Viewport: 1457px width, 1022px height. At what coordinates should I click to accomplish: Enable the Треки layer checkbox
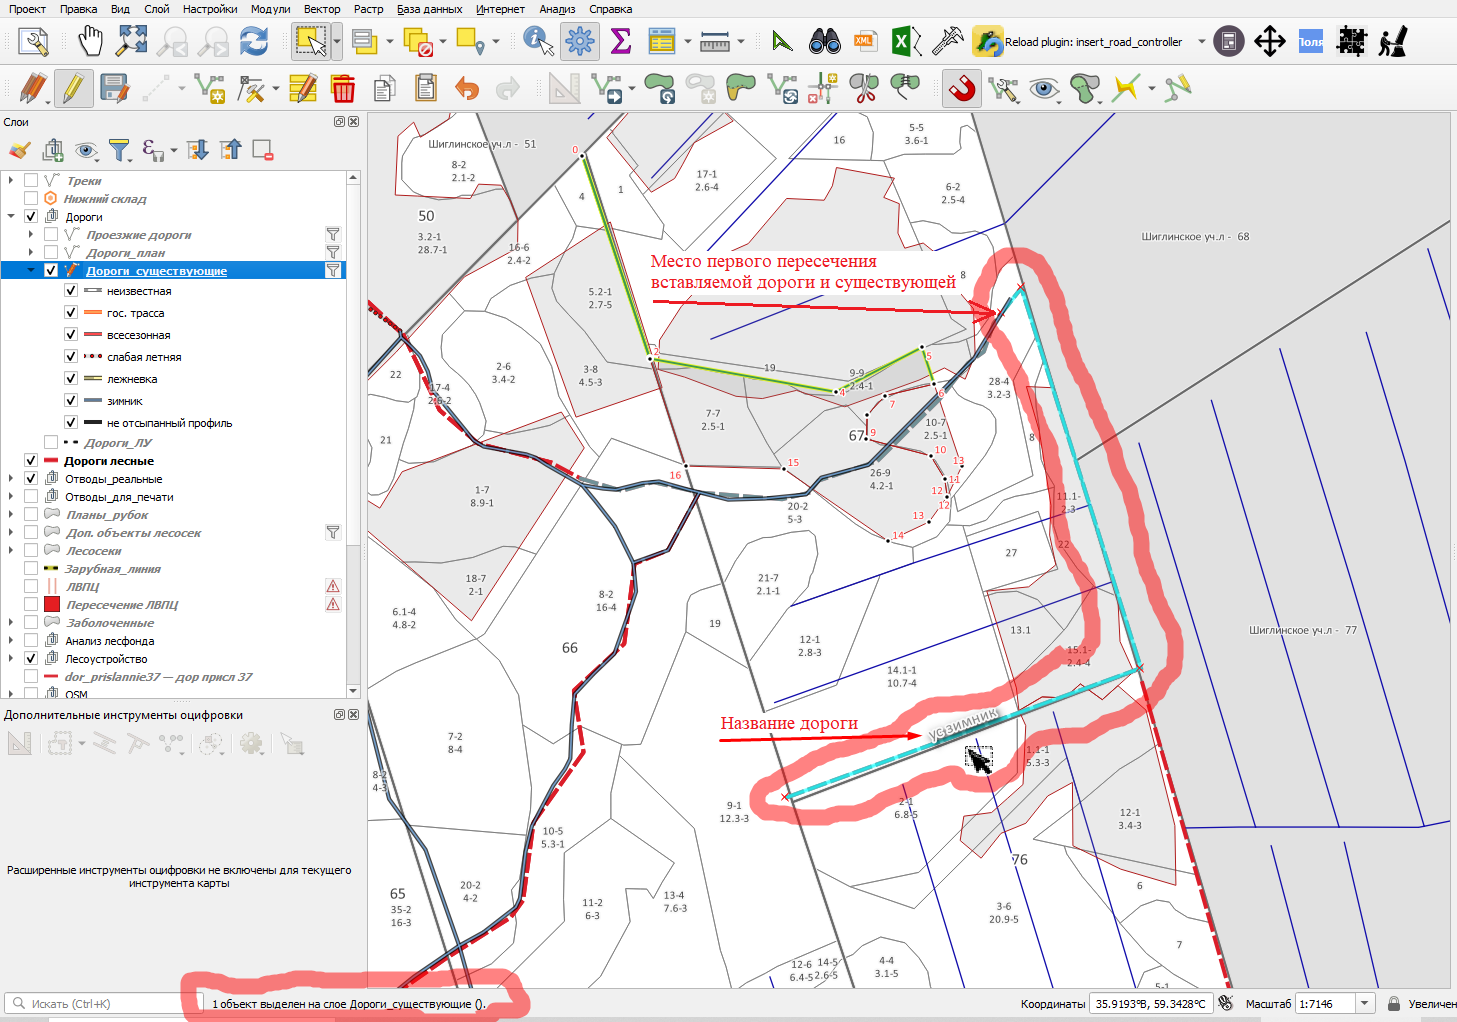31,181
